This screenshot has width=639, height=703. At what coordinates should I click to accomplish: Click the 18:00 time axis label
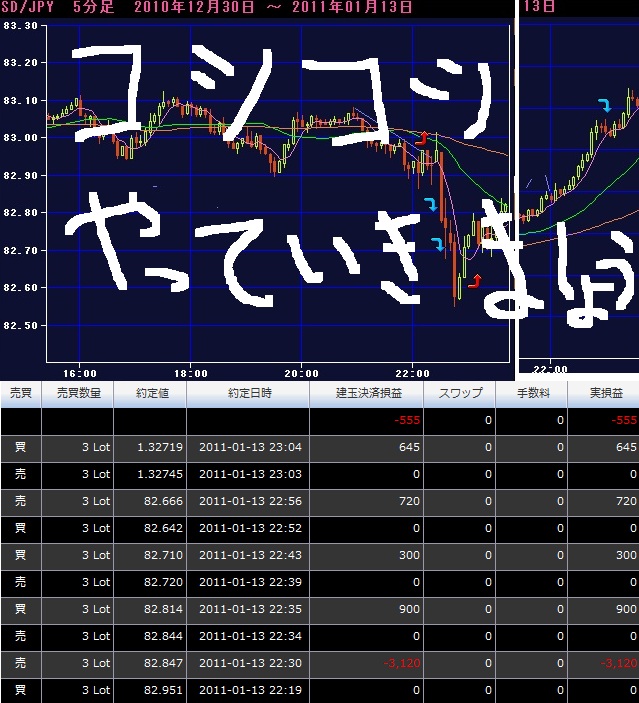point(191,373)
